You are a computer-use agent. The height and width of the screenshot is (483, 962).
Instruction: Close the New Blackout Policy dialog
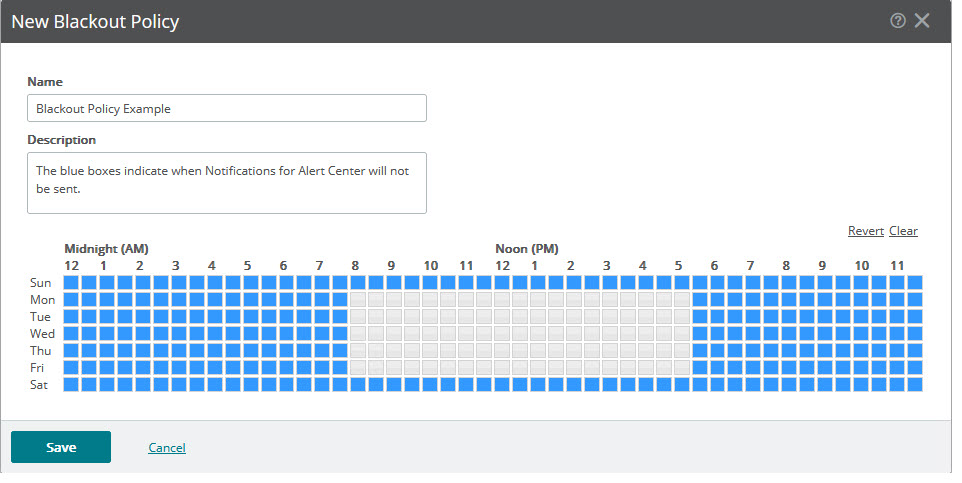[x=922, y=21]
